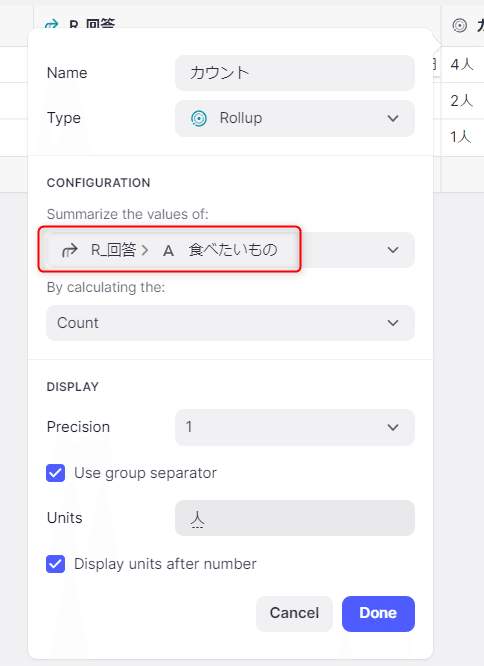Click the relation arrow icon beside R_回答
This screenshot has height=666, width=484.
[x=70, y=250]
